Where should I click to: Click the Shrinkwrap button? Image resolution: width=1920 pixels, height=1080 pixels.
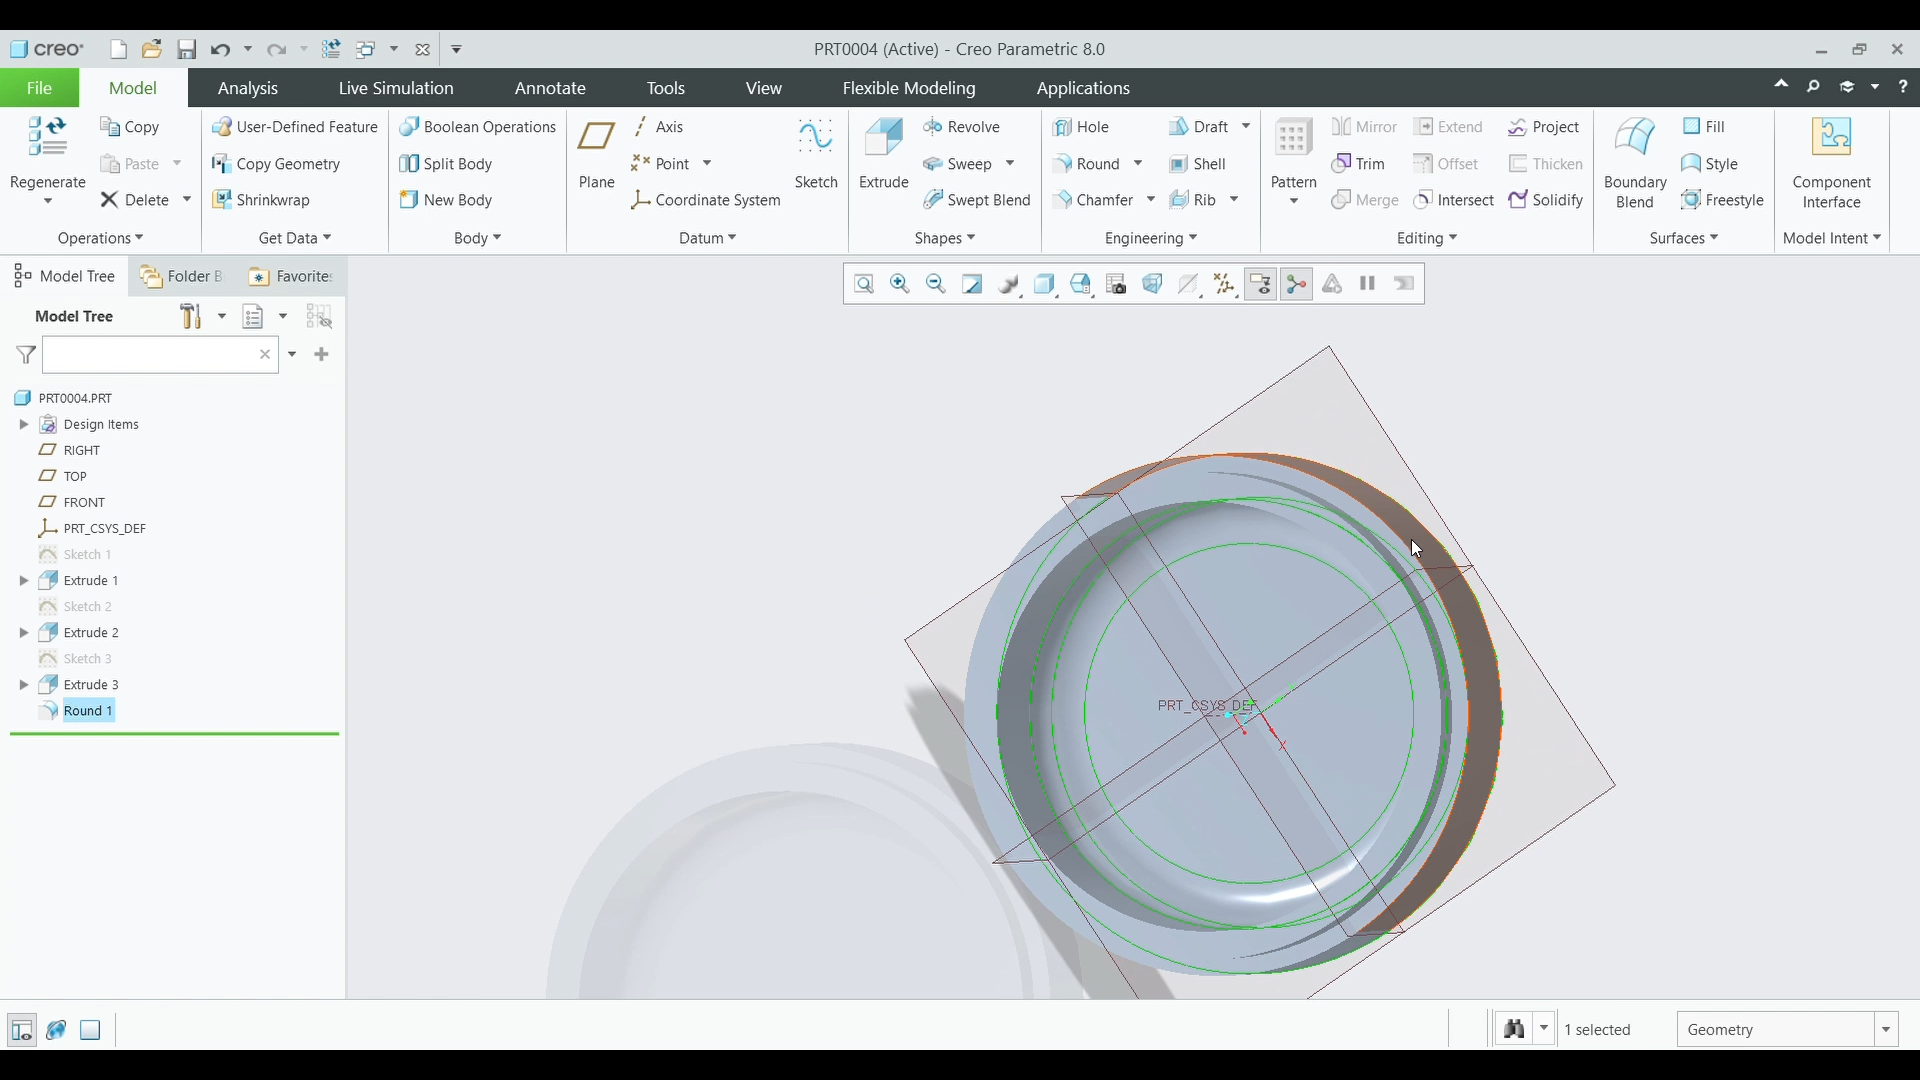[261, 200]
